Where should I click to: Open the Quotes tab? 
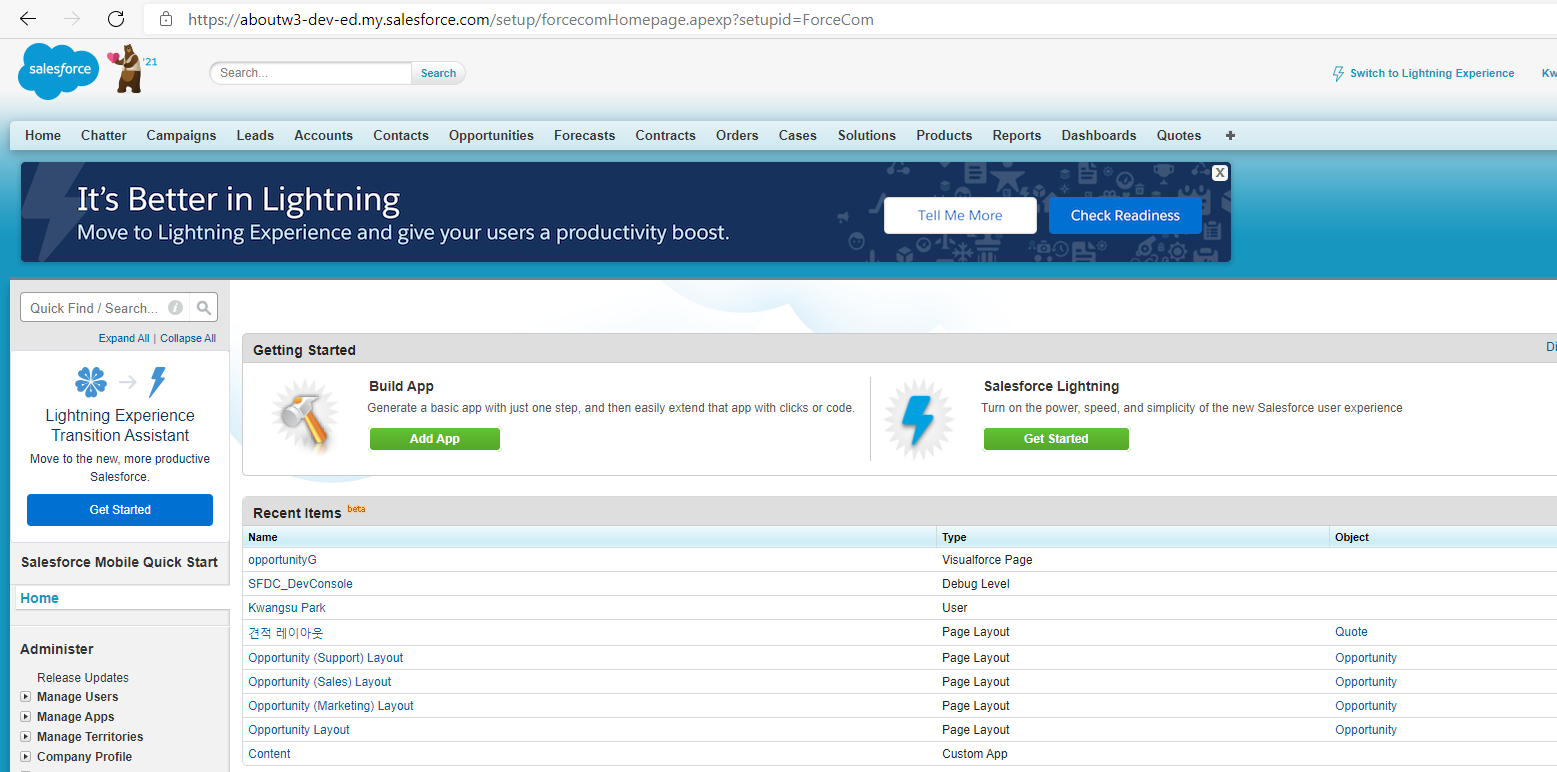click(x=1179, y=135)
